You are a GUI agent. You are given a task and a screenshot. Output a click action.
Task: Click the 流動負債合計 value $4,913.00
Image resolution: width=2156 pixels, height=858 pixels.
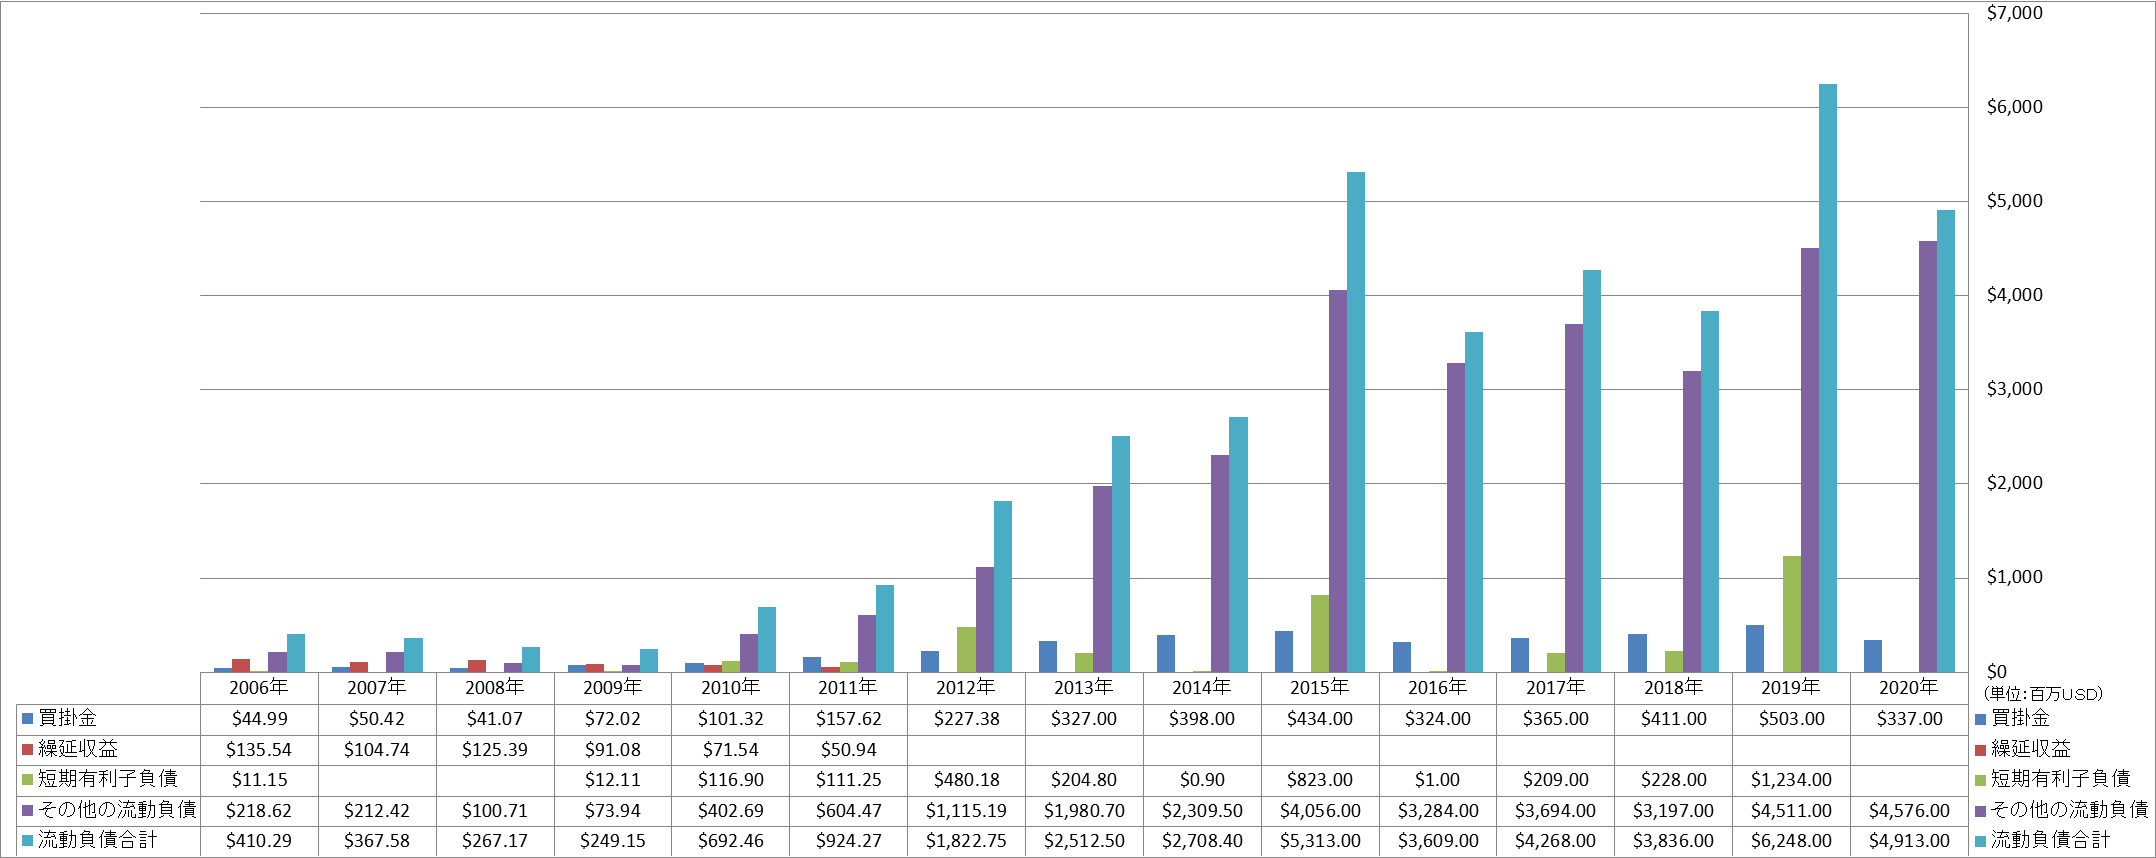tap(1909, 841)
